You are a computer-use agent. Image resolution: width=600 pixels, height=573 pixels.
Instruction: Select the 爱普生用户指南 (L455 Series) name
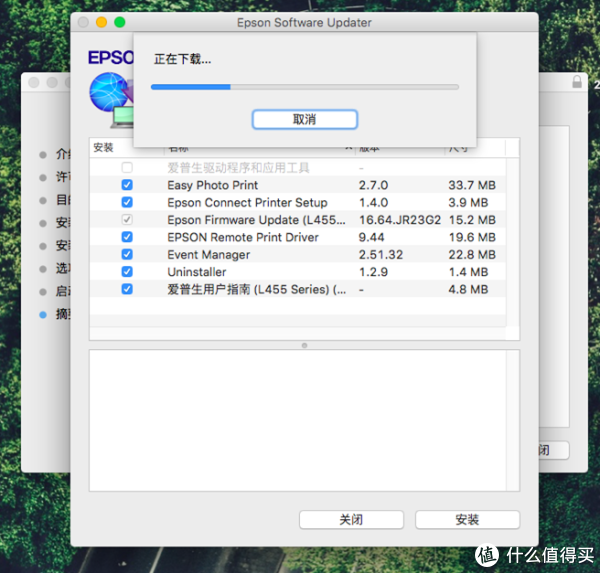[256, 289]
